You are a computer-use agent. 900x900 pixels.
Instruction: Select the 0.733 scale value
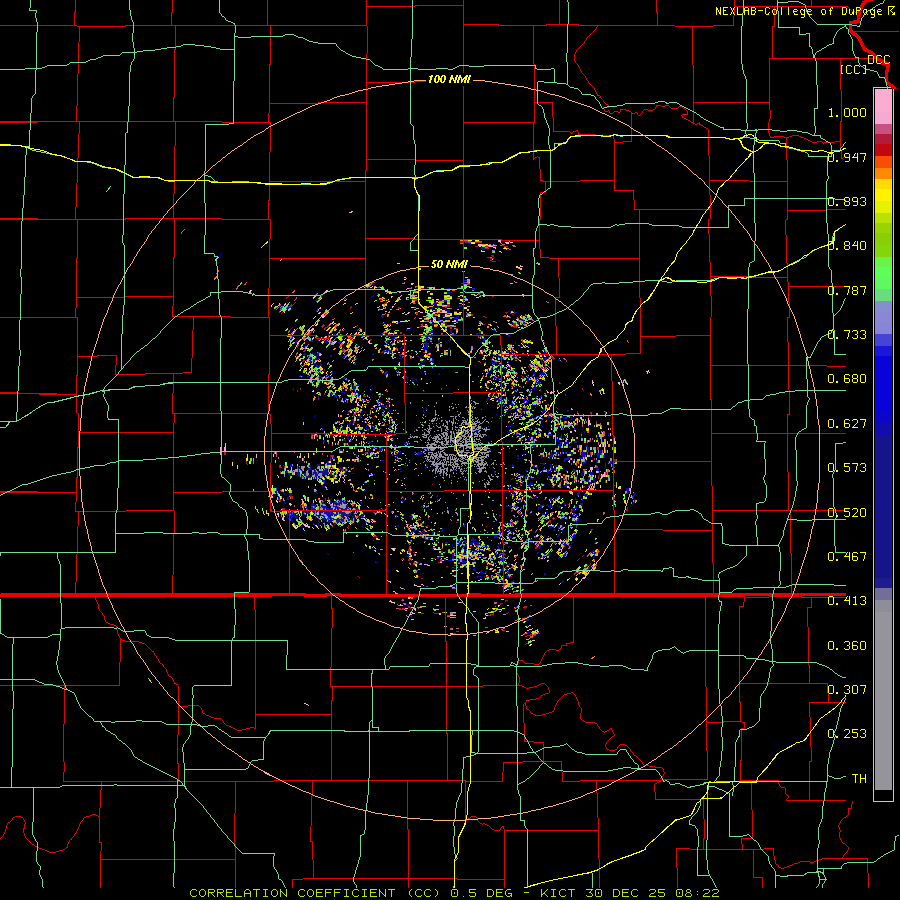tap(847, 335)
